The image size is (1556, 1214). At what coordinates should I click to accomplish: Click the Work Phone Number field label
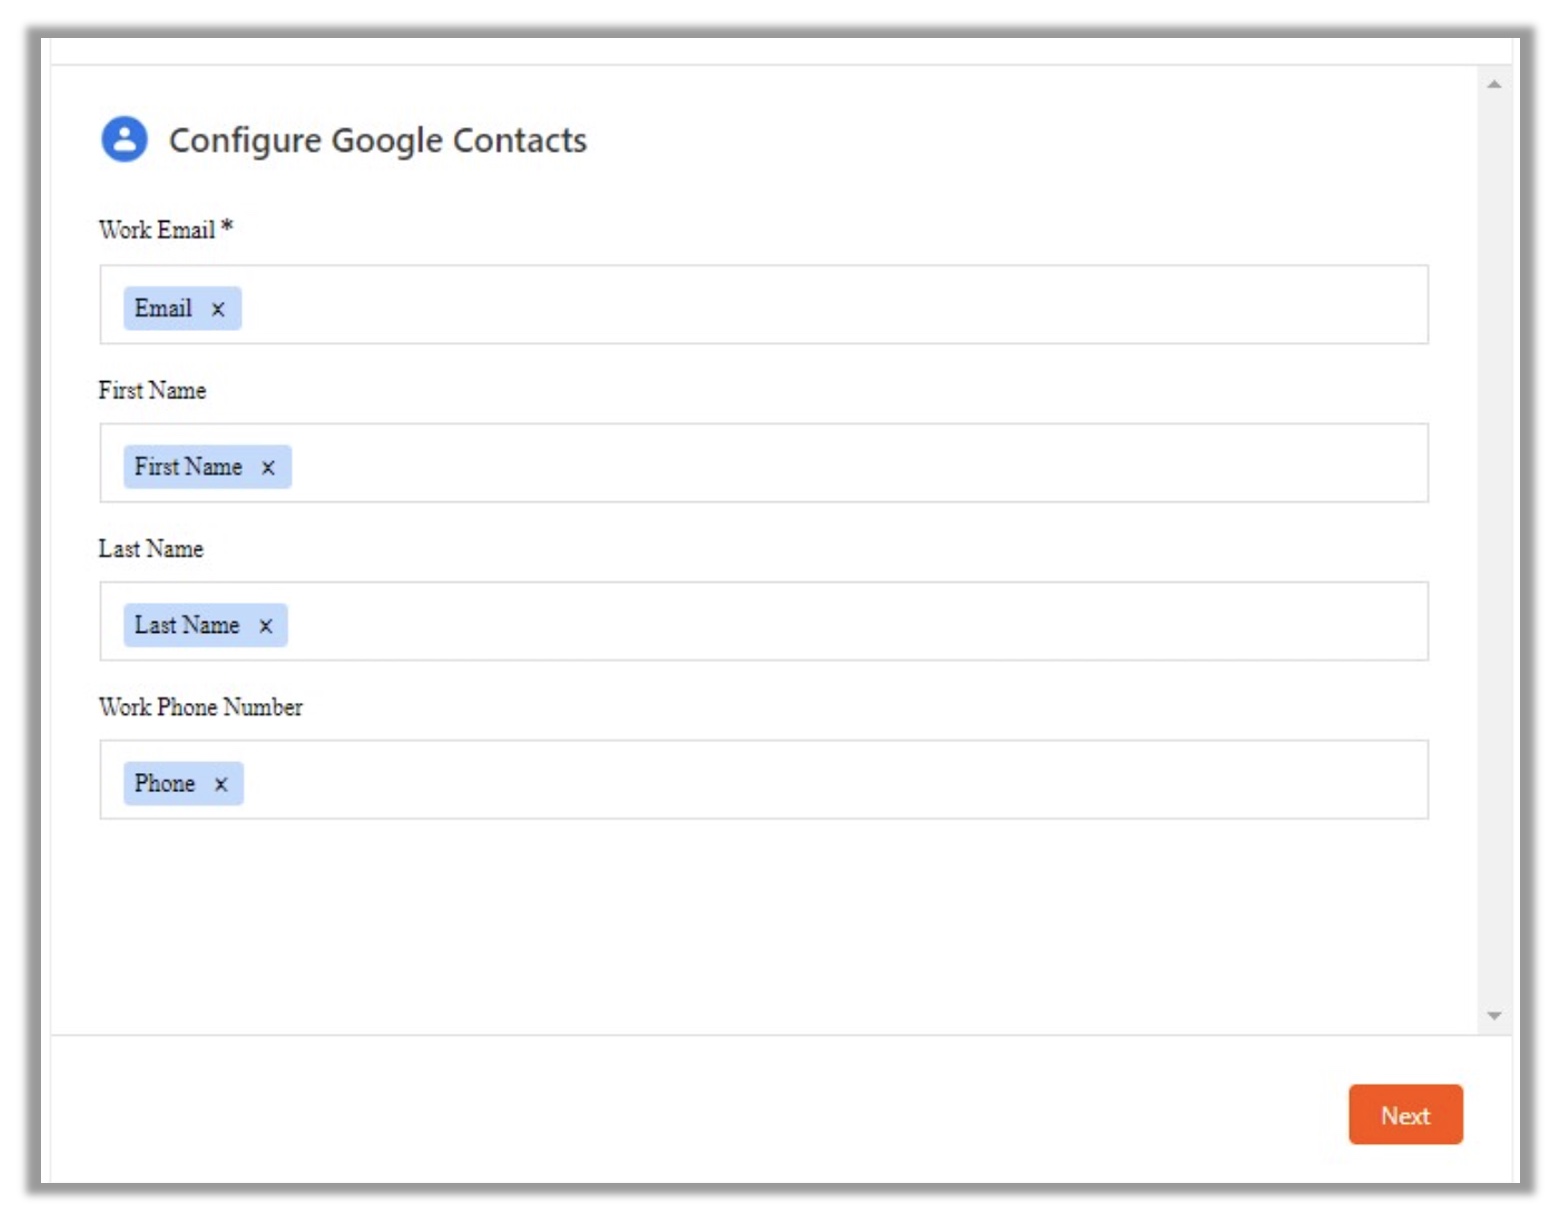coord(201,707)
